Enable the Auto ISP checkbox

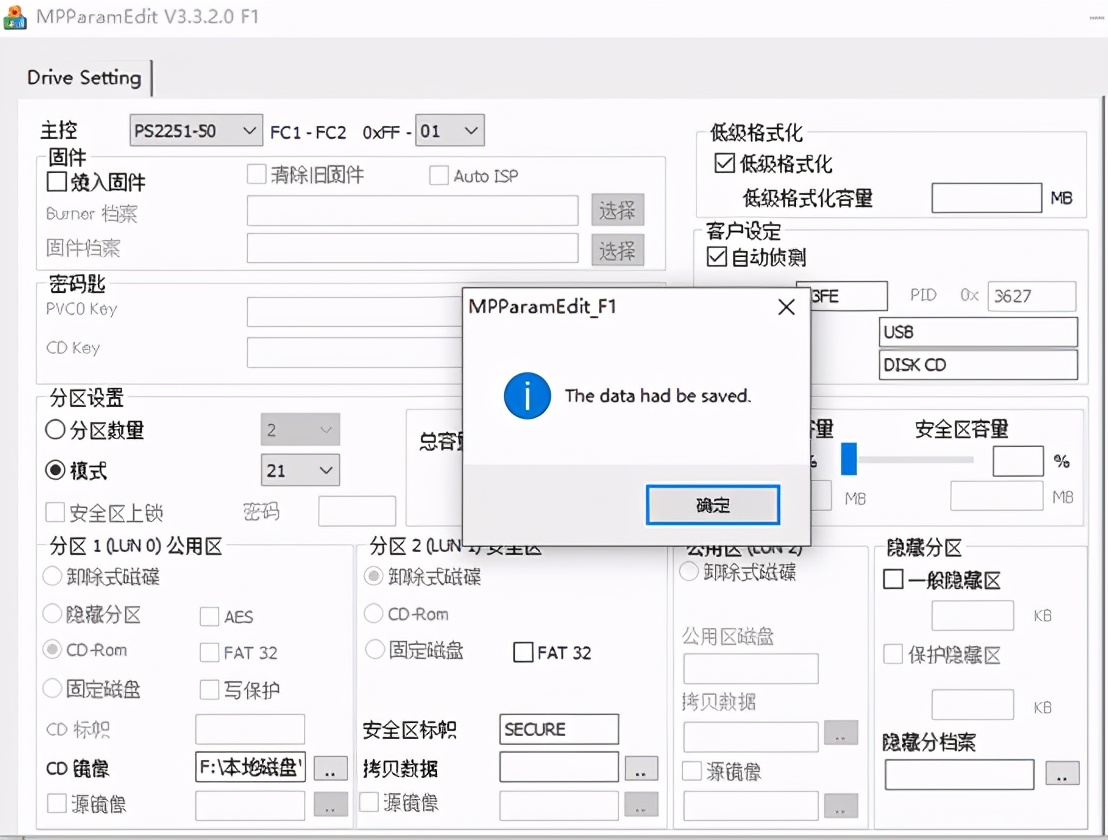tap(438, 174)
